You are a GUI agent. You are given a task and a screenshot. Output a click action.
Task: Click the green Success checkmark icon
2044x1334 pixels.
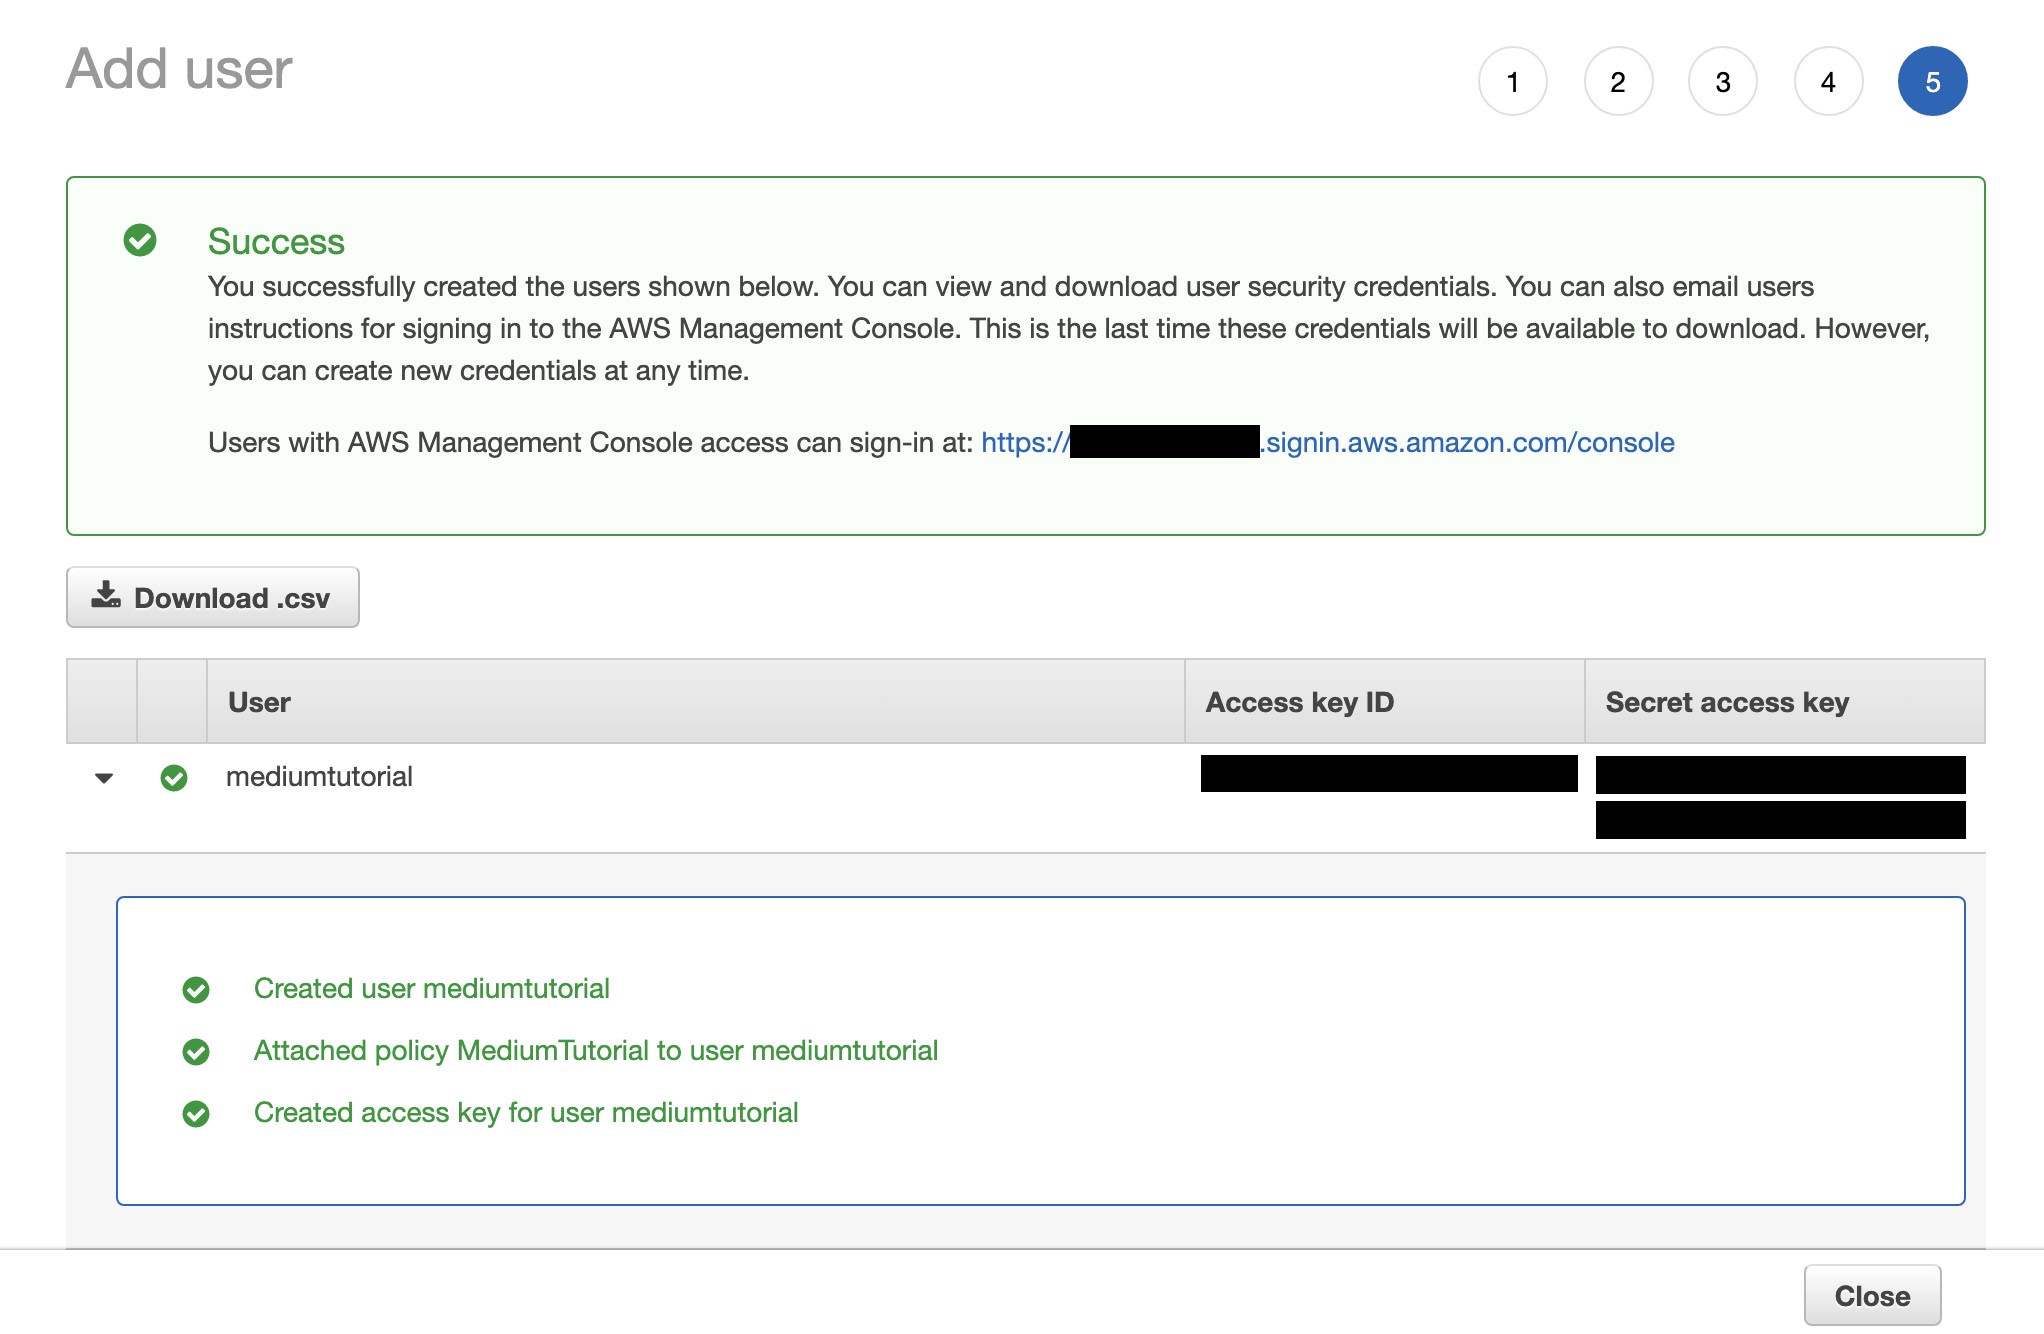140,240
